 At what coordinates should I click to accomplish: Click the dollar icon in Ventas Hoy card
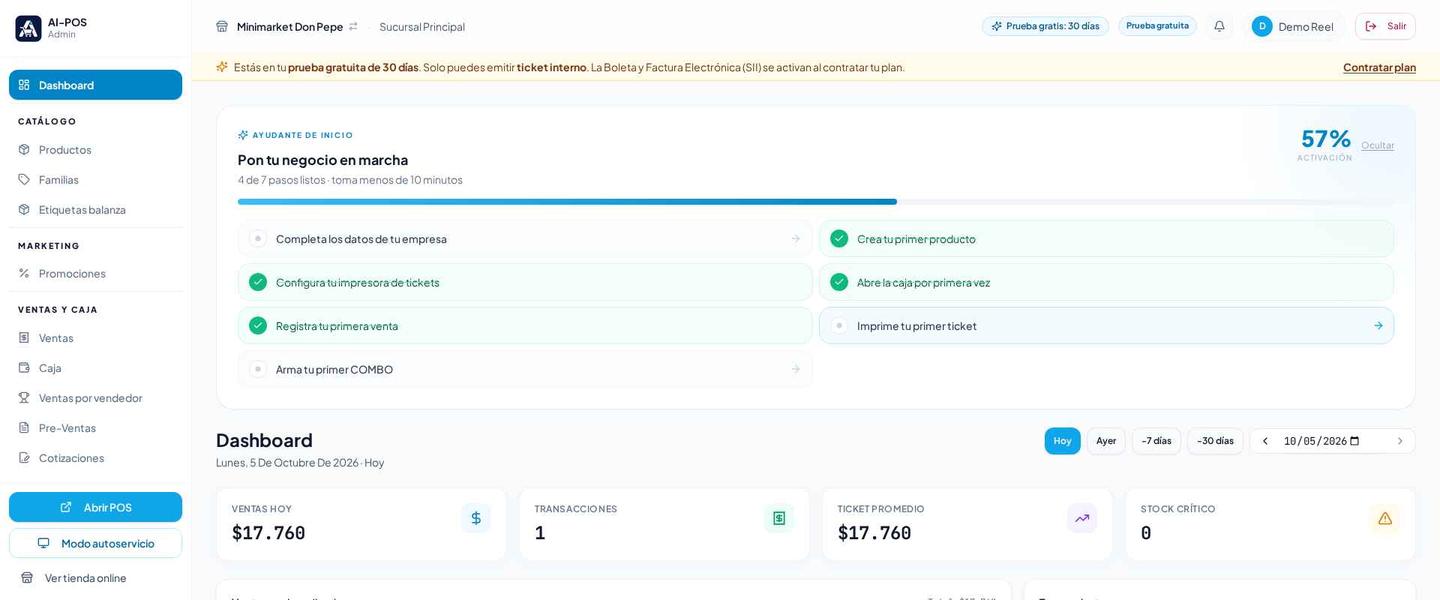[476, 518]
